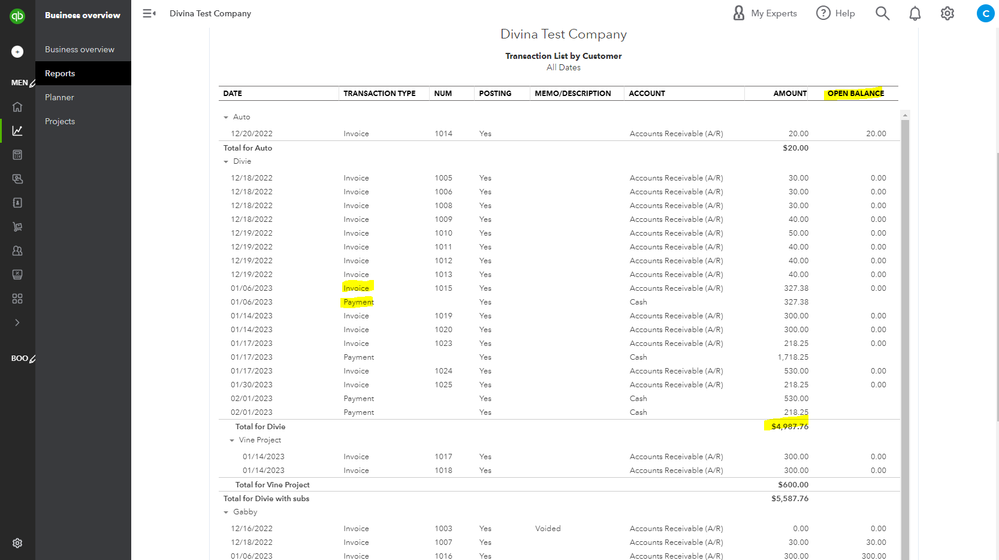Select the Business overview chart sidebar icon
This screenshot has width=999, height=560.
pyautogui.click(x=17, y=131)
